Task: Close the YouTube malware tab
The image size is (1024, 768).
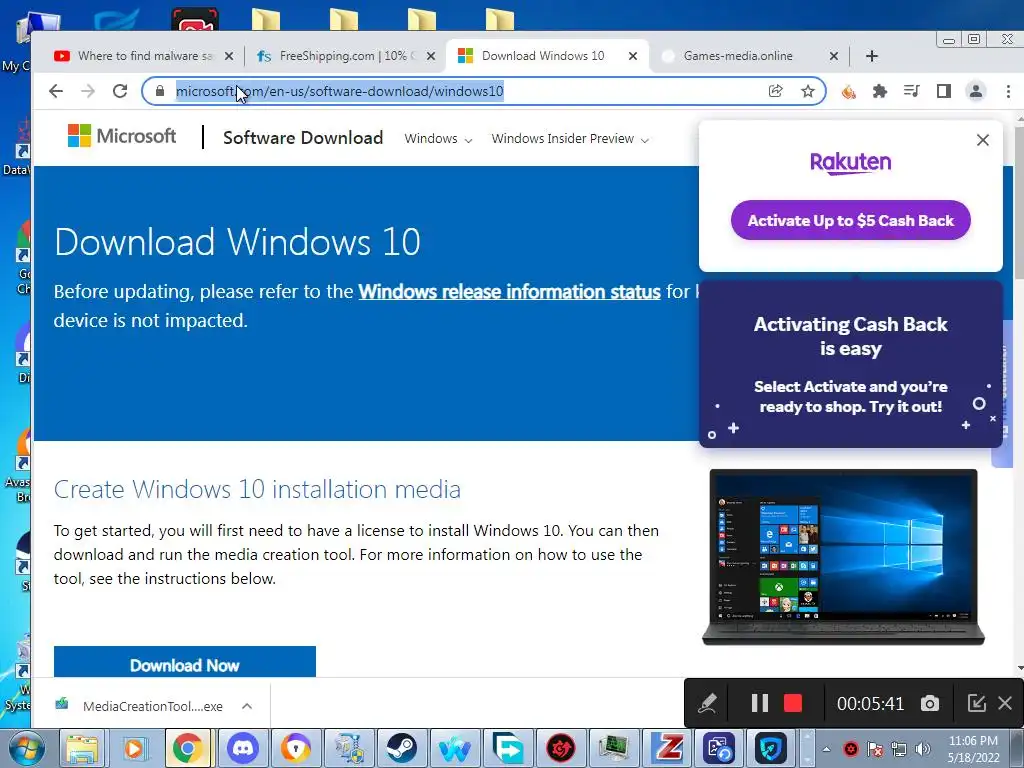Action: pos(229,56)
